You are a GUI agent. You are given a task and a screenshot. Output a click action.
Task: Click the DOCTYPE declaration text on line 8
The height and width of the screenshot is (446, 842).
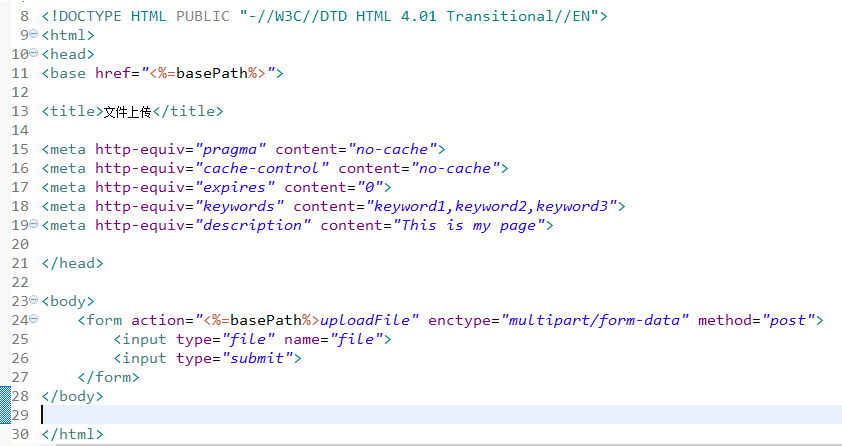coord(324,16)
